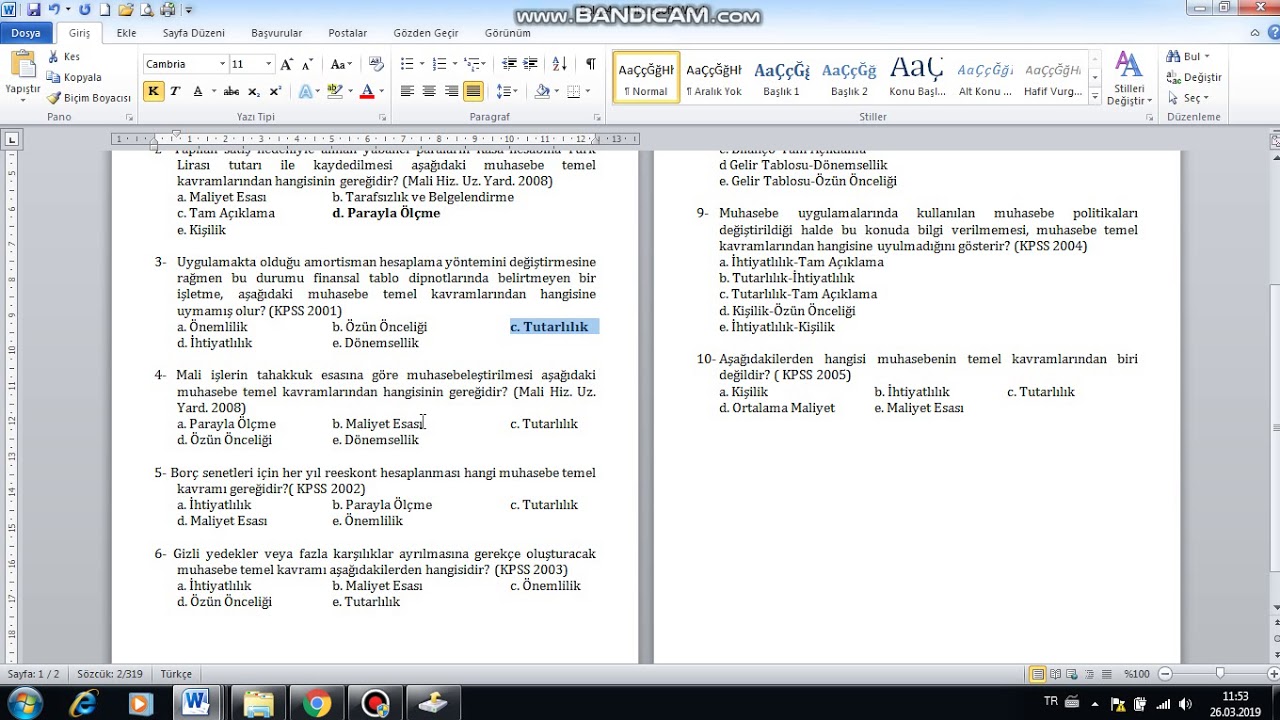Open the borders dropdown arrow
1280x720 pixels.
tap(587, 91)
